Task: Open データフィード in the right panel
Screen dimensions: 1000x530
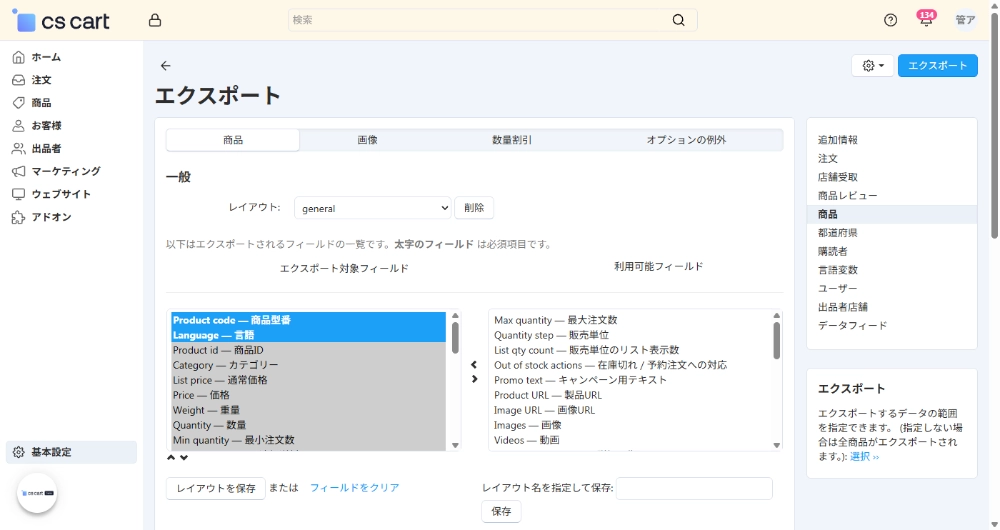Action: [x=853, y=325]
